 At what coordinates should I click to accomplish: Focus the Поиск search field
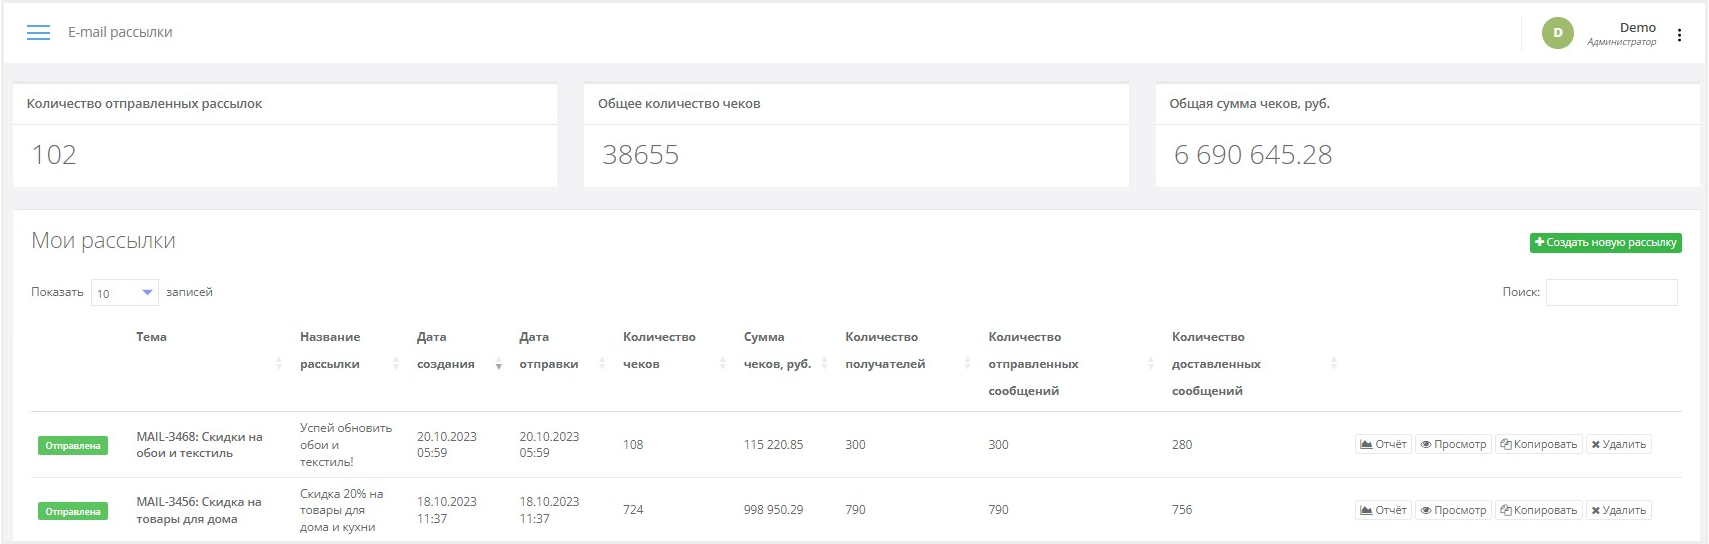tap(1611, 292)
